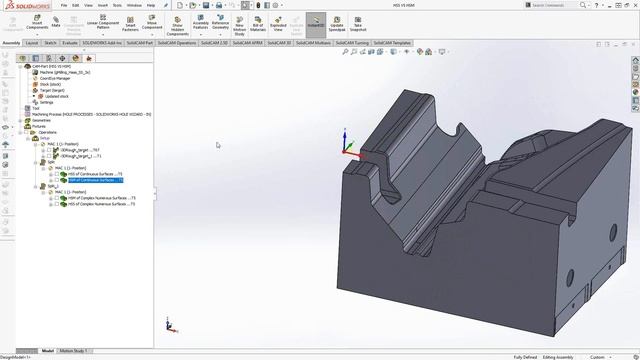Open the dropdown arrow under Linear Component Pattern

[103, 34]
